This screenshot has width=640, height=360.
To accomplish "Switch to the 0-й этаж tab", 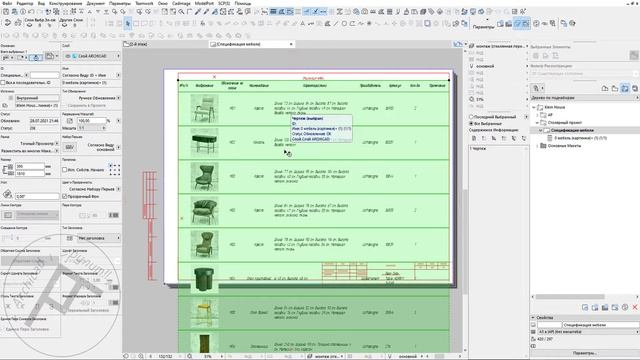I will [x=137, y=44].
